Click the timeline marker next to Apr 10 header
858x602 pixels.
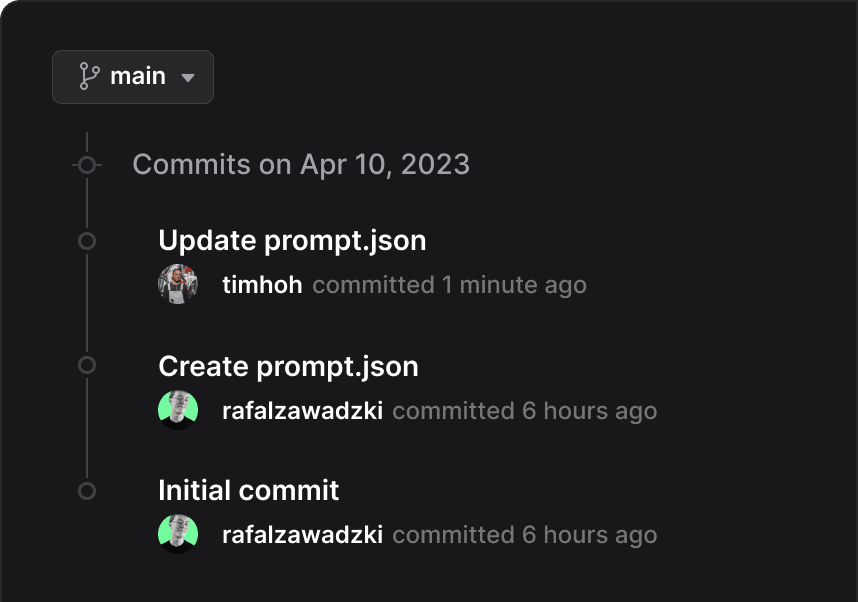(87, 164)
